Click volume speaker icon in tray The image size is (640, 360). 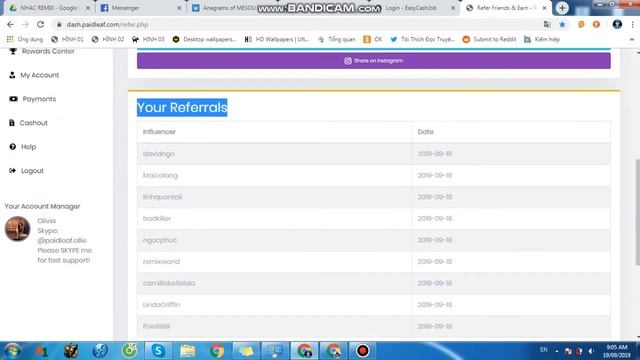point(591,351)
